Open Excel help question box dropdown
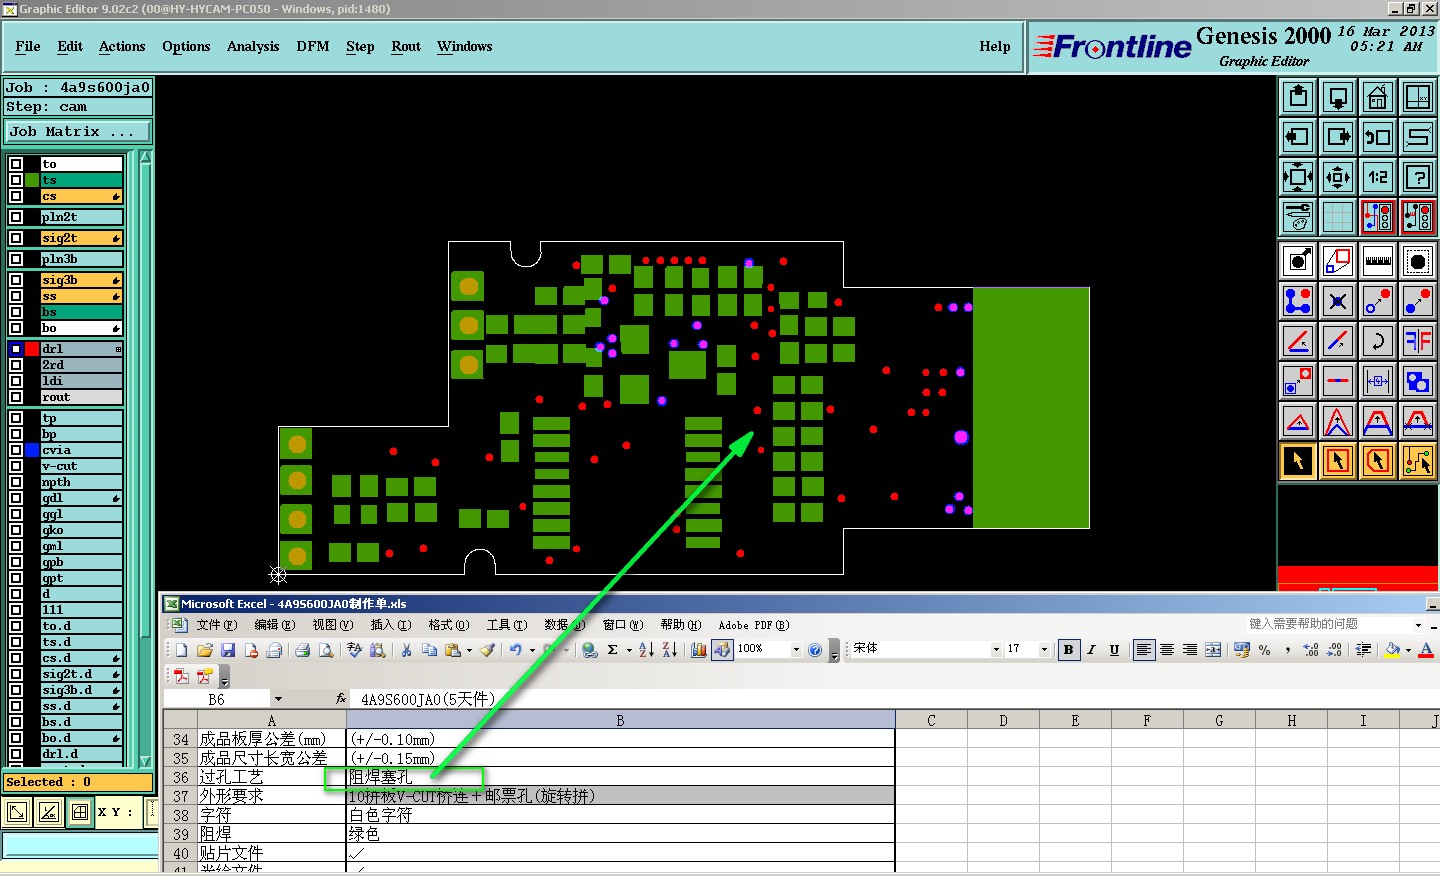The width and height of the screenshot is (1440, 876). point(1418,625)
